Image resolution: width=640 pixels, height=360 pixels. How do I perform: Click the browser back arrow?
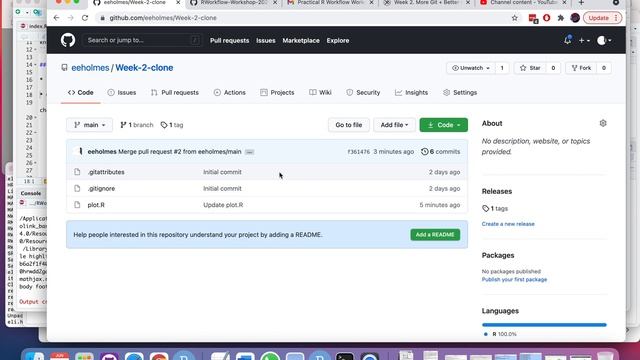pos(56,18)
